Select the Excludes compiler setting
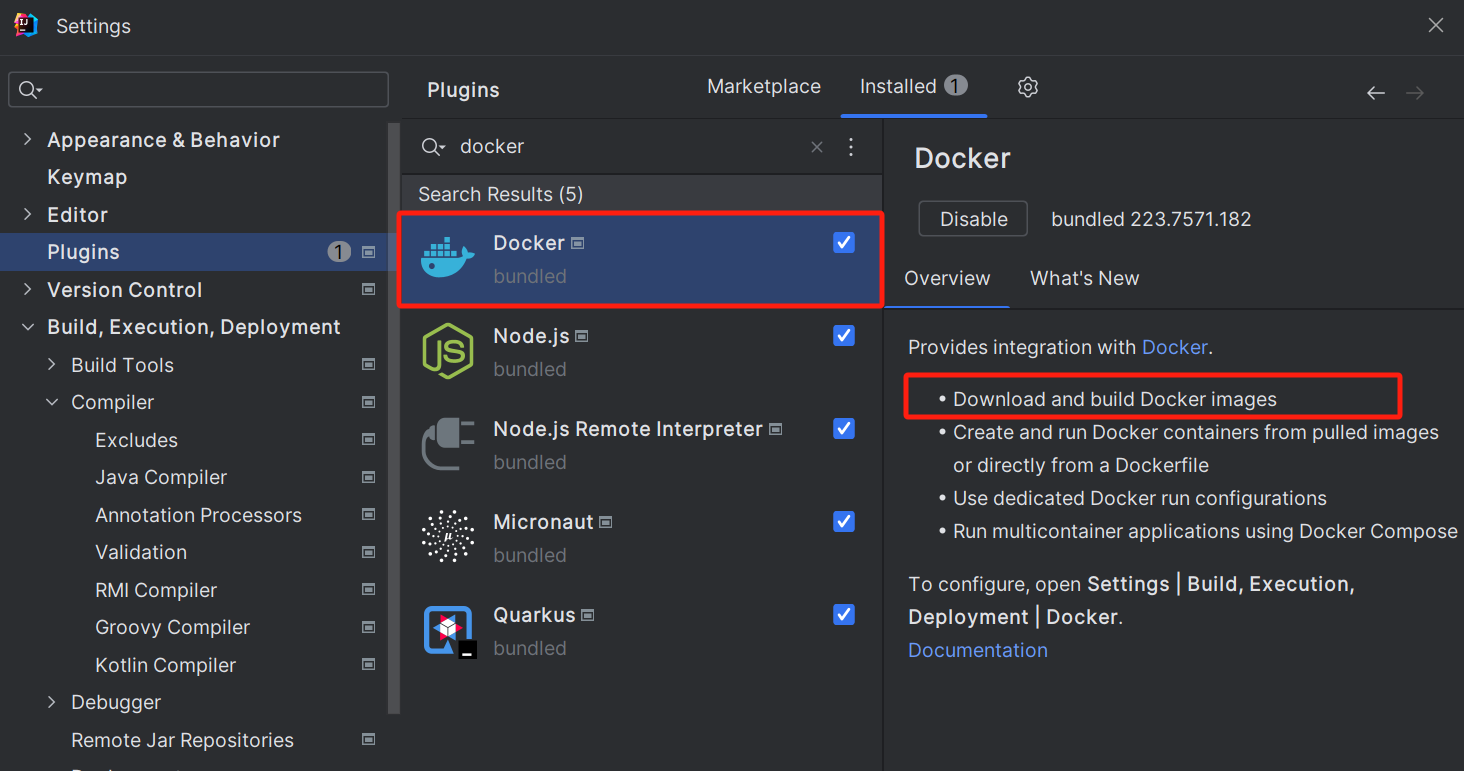 coord(136,440)
